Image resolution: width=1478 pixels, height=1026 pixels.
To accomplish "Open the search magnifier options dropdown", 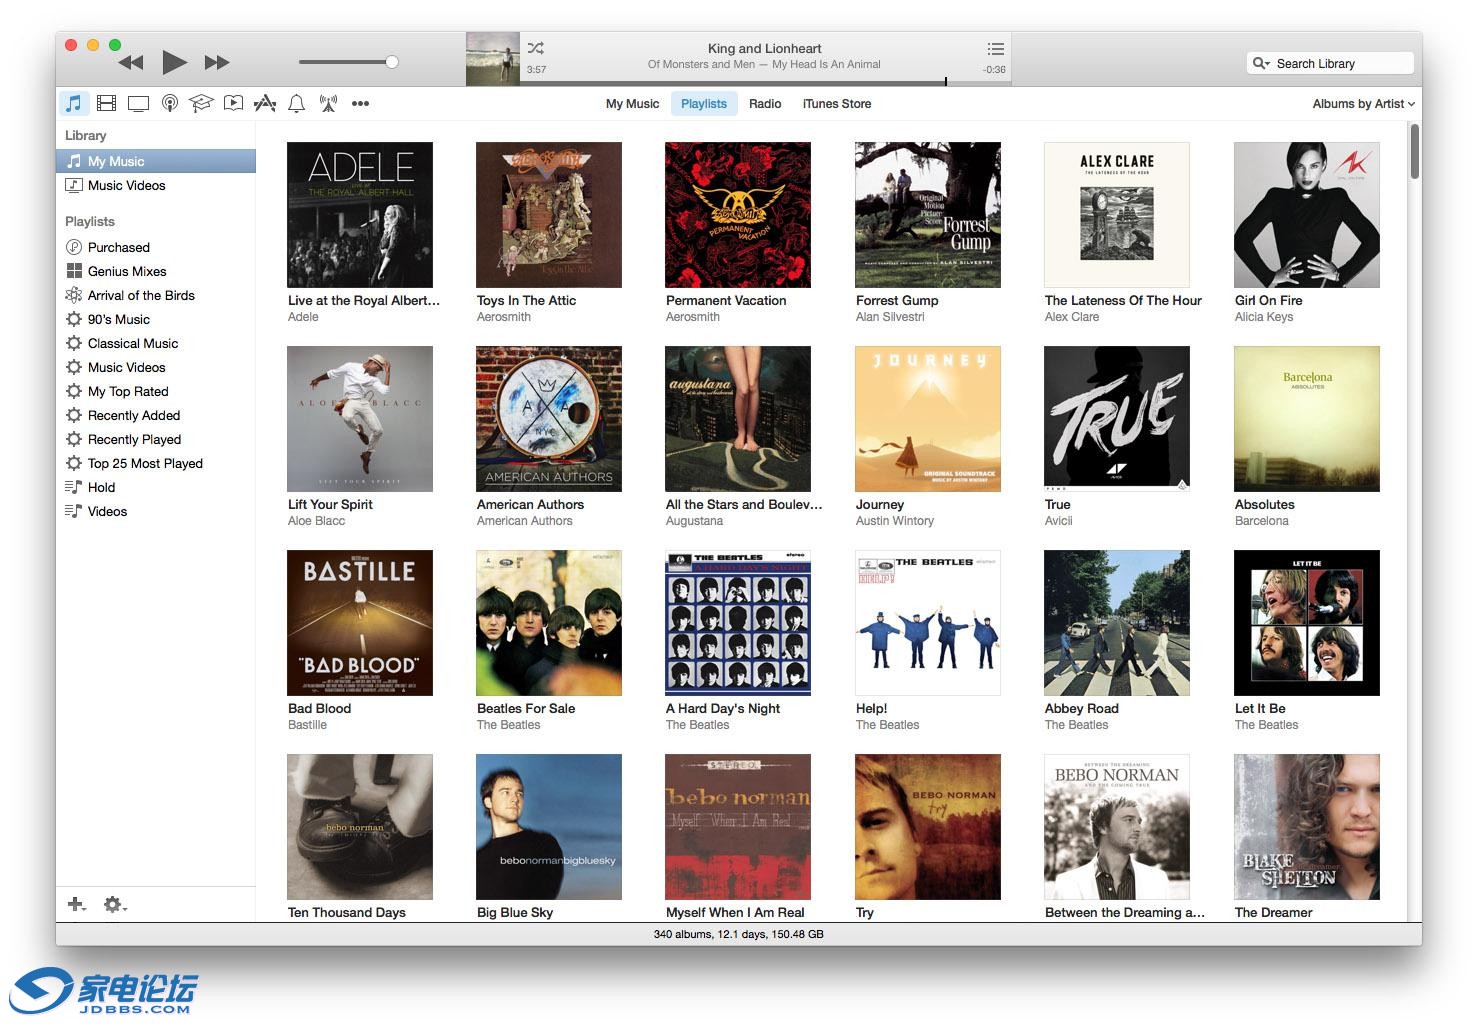I will coord(1260,63).
